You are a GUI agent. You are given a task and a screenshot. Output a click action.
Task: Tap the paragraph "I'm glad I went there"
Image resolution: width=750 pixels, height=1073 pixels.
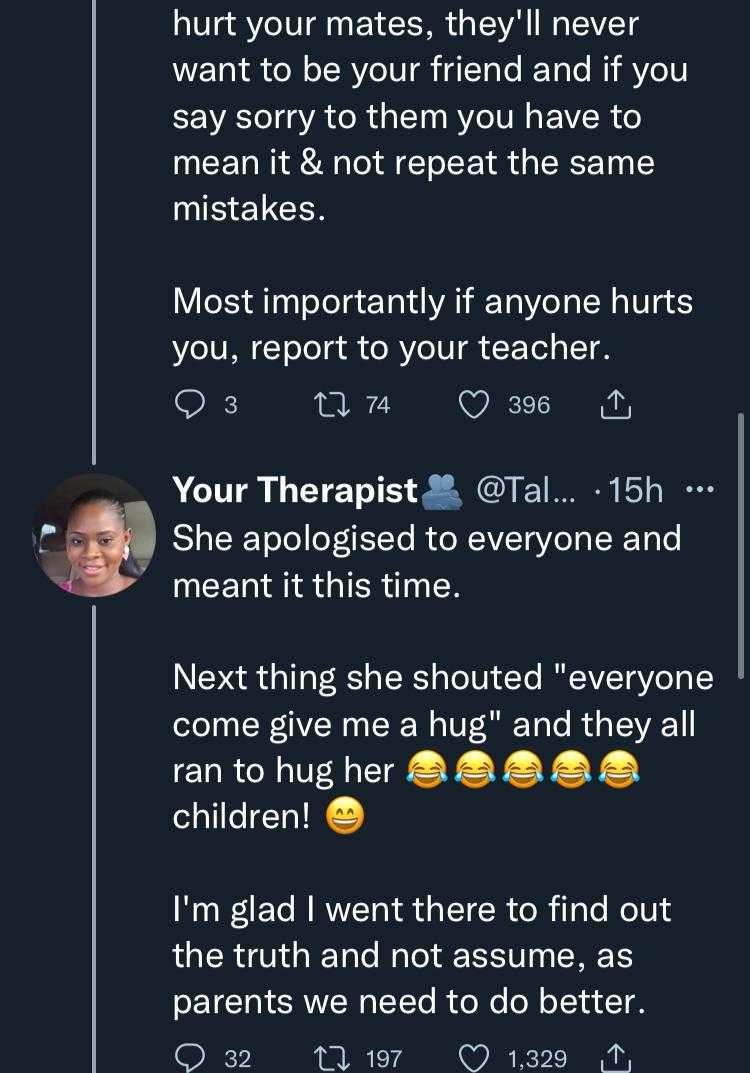click(421, 956)
